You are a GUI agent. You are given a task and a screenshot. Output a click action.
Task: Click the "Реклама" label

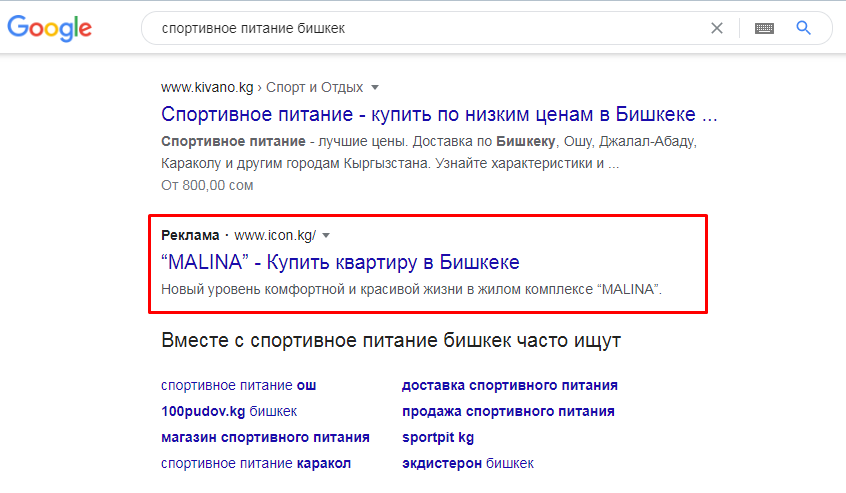pyautogui.click(x=190, y=236)
